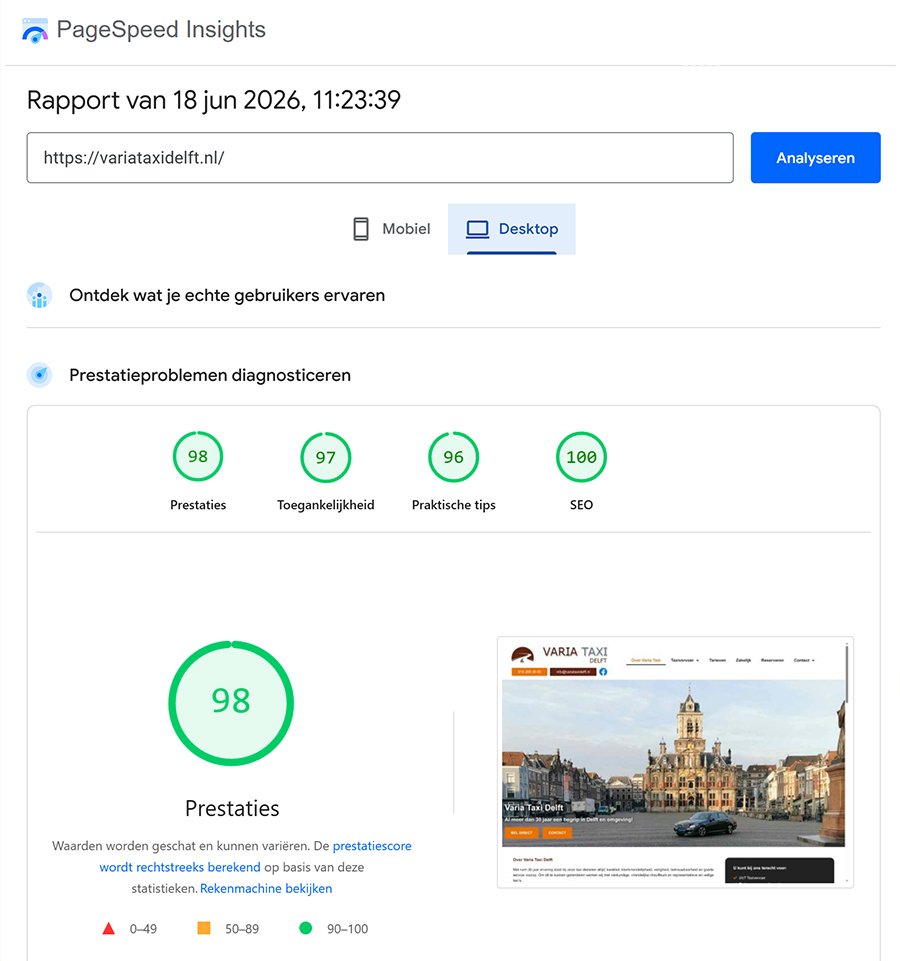Screen dimensions: 900x961
Task: Click the report date 'Rapport van 18 jun 2026'
Action: click(213, 100)
